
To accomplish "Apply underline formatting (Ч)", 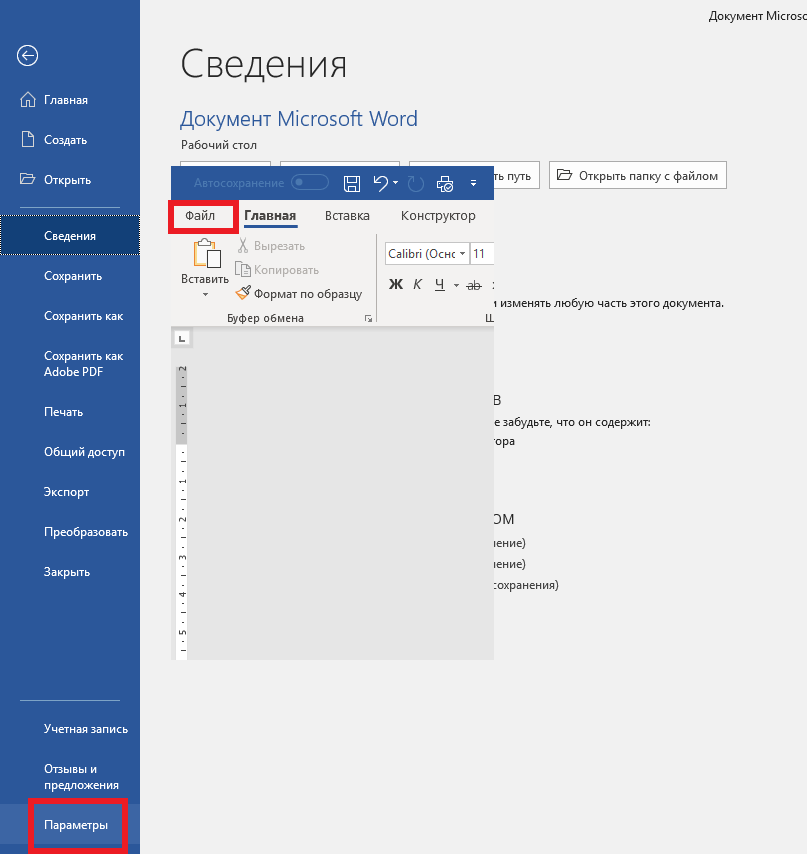I will tap(439, 285).
